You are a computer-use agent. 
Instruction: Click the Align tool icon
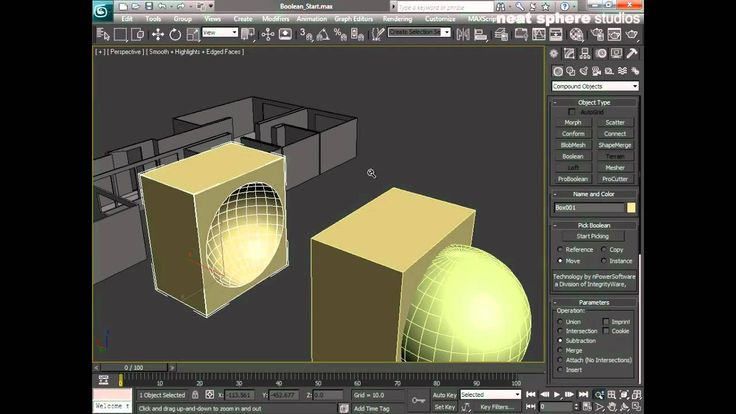(480, 34)
